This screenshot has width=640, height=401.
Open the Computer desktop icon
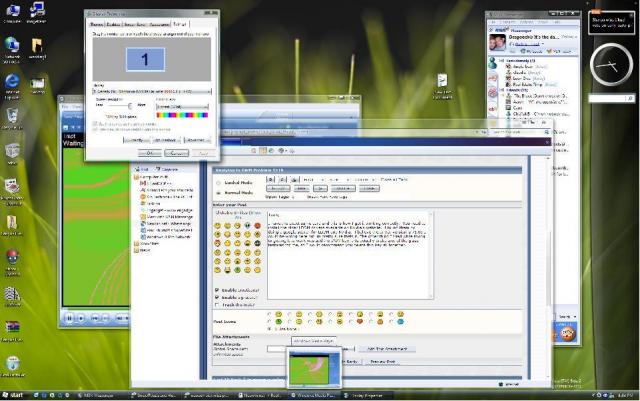point(12,13)
